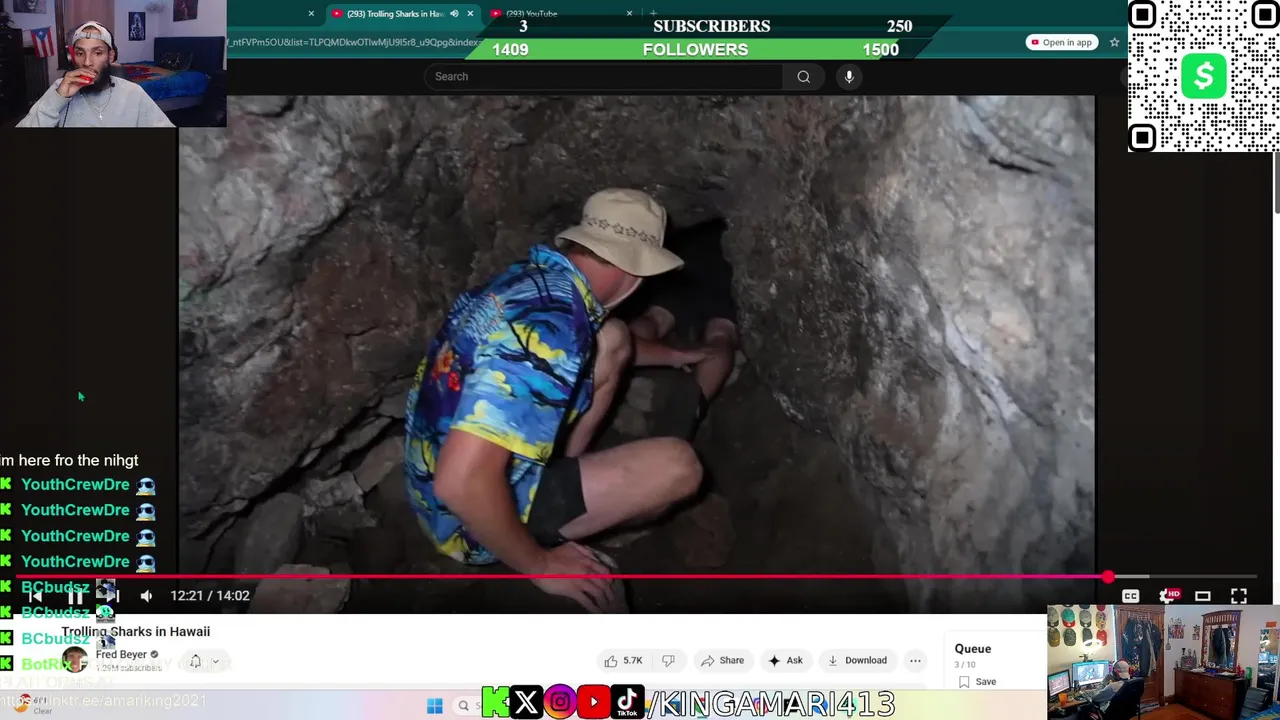This screenshot has width=1280, height=720.
Task: Mute the tab via its speaker icon
Action: pyautogui.click(x=454, y=14)
